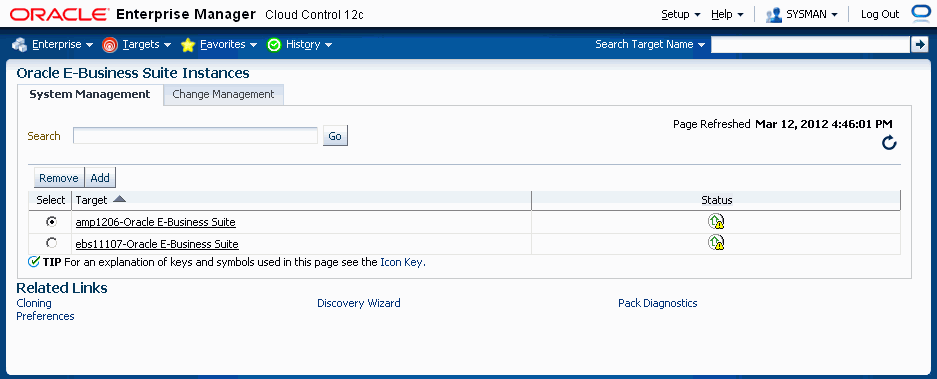This screenshot has height=379, width=937.
Task: Refresh the page with circular arrow icon
Action: click(x=889, y=142)
